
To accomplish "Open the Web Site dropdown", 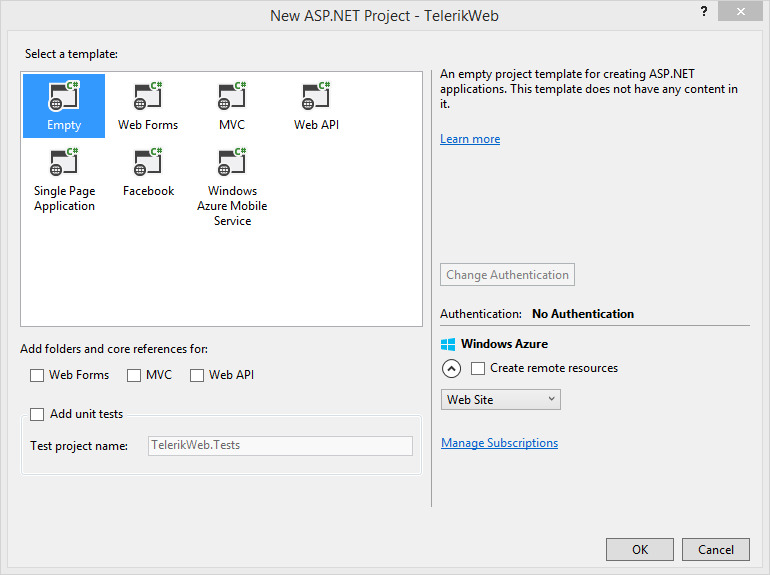I will [x=500, y=400].
